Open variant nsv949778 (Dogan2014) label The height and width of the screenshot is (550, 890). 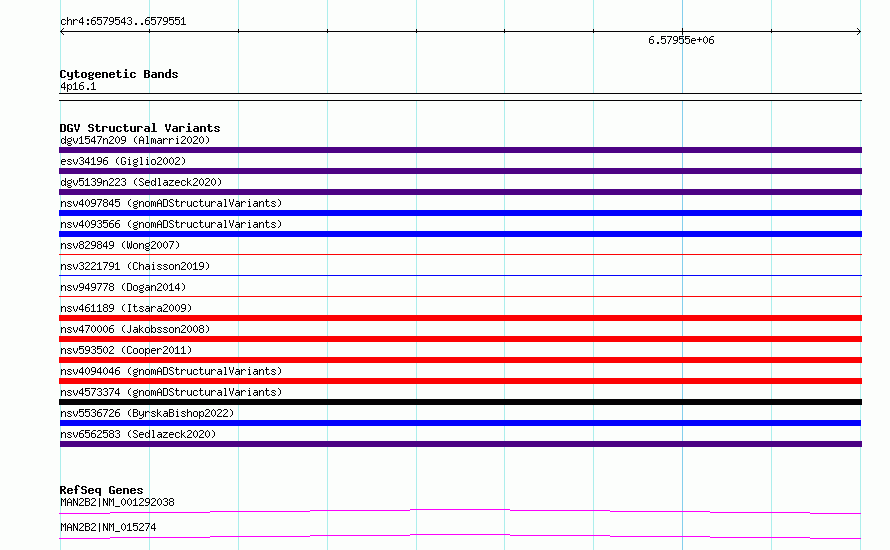pos(123,287)
